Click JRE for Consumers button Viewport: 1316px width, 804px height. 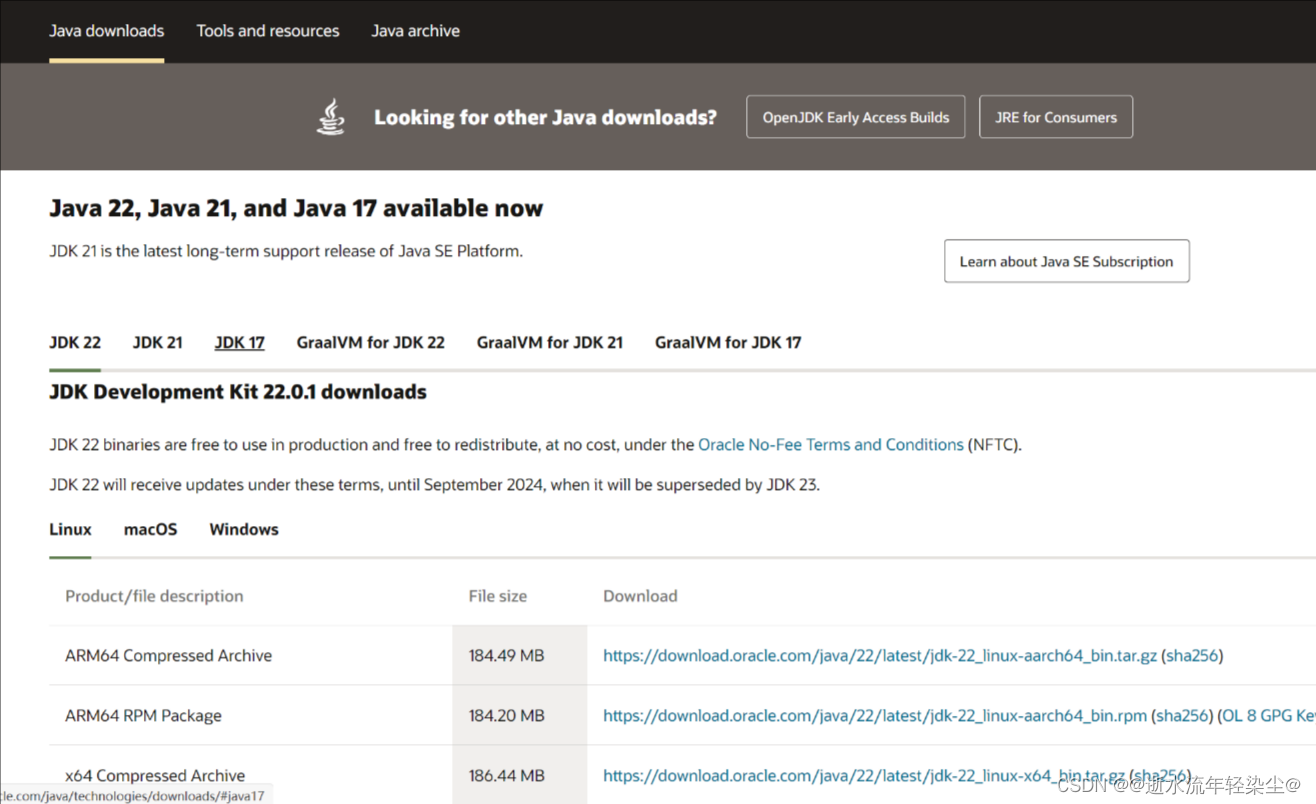pos(1056,117)
